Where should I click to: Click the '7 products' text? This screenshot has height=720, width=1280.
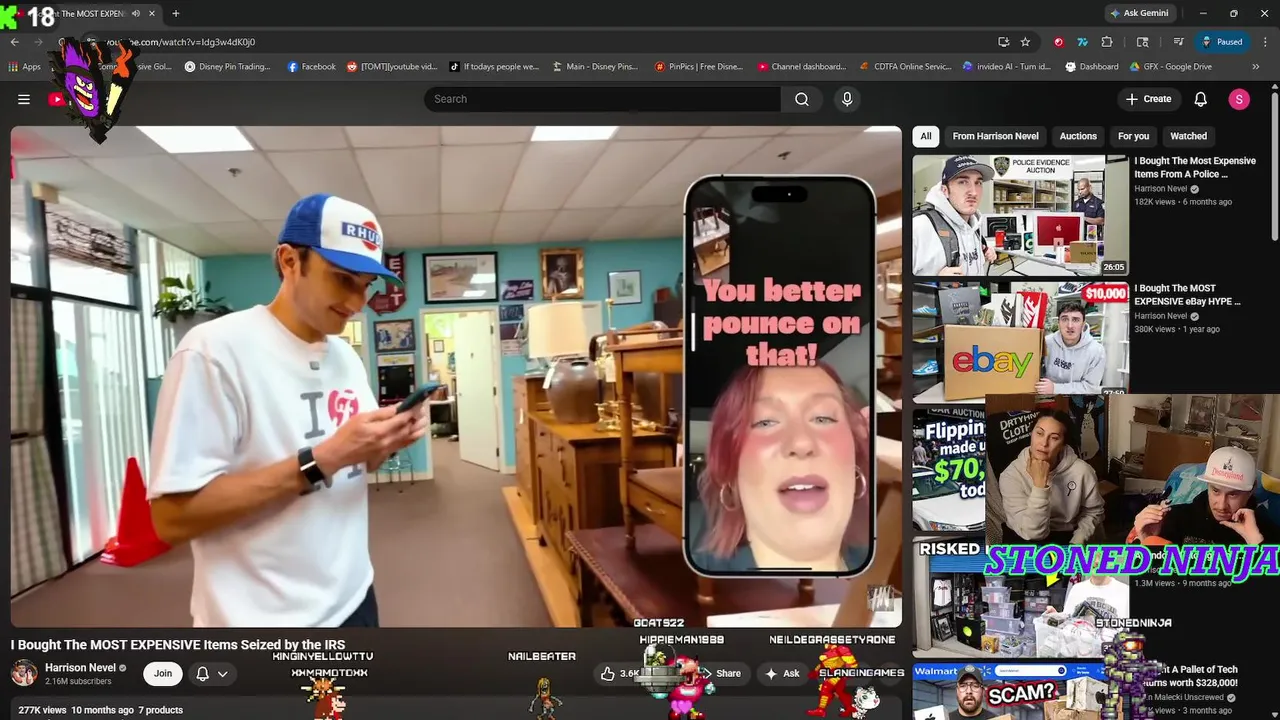(x=160, y=710)
